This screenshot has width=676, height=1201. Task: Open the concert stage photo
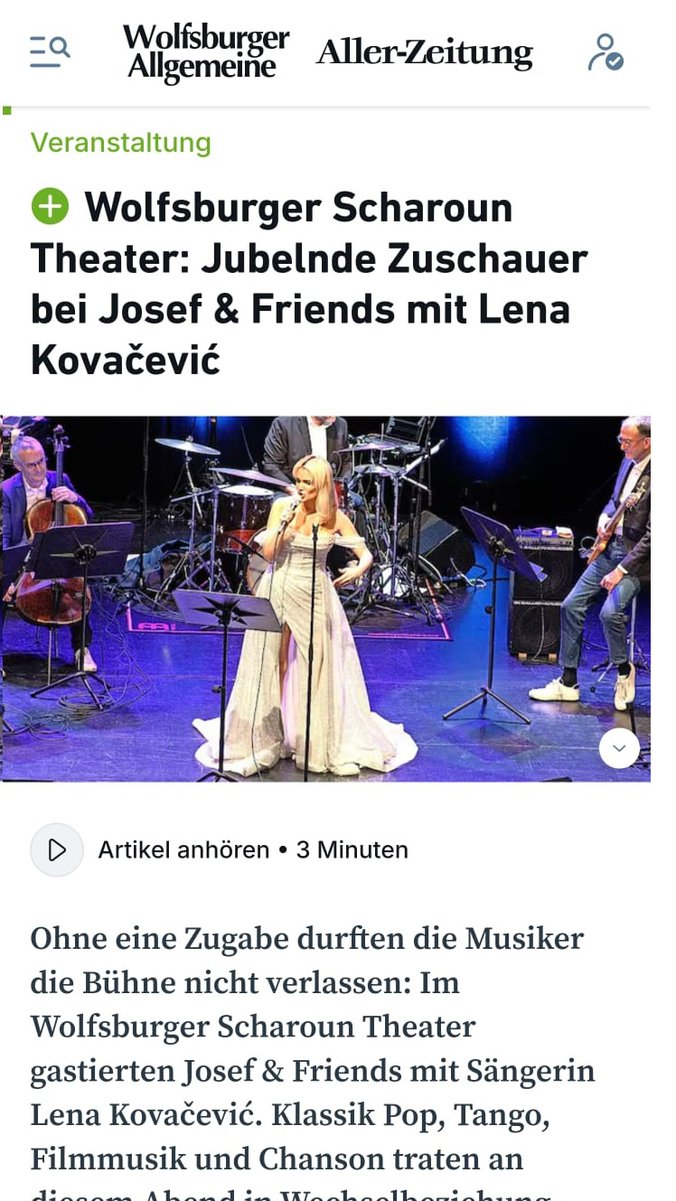coord(325,598)
